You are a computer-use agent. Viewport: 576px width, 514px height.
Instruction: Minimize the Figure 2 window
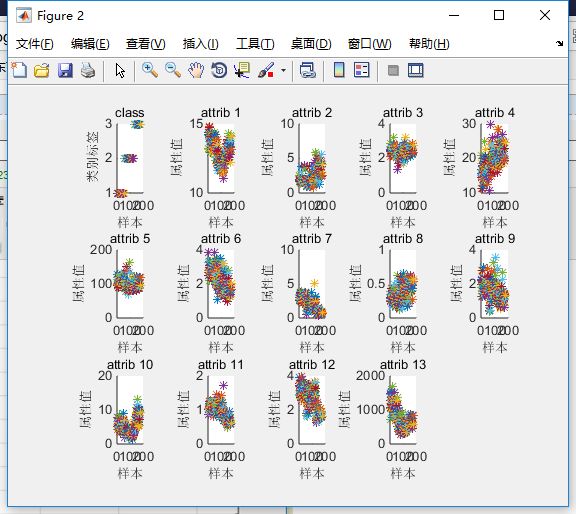point(454,15)
